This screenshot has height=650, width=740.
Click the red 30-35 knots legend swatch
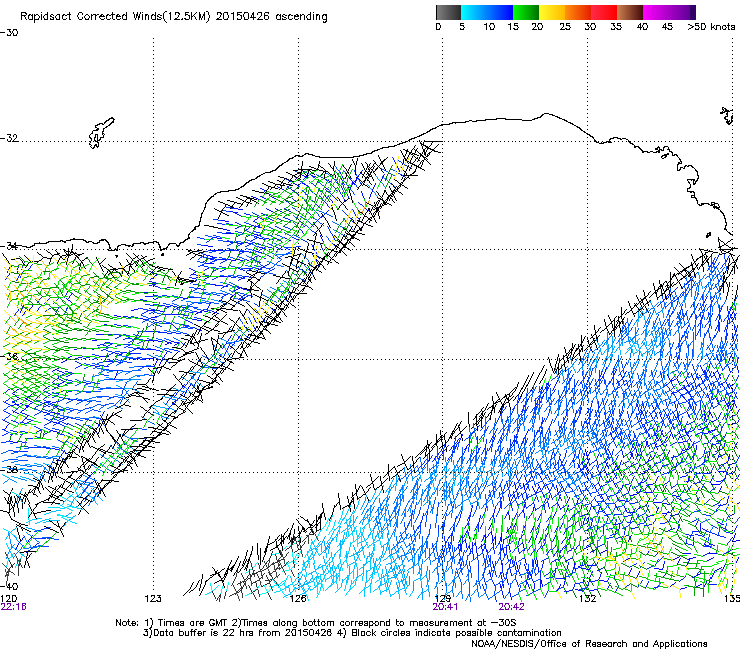point(604,12)
